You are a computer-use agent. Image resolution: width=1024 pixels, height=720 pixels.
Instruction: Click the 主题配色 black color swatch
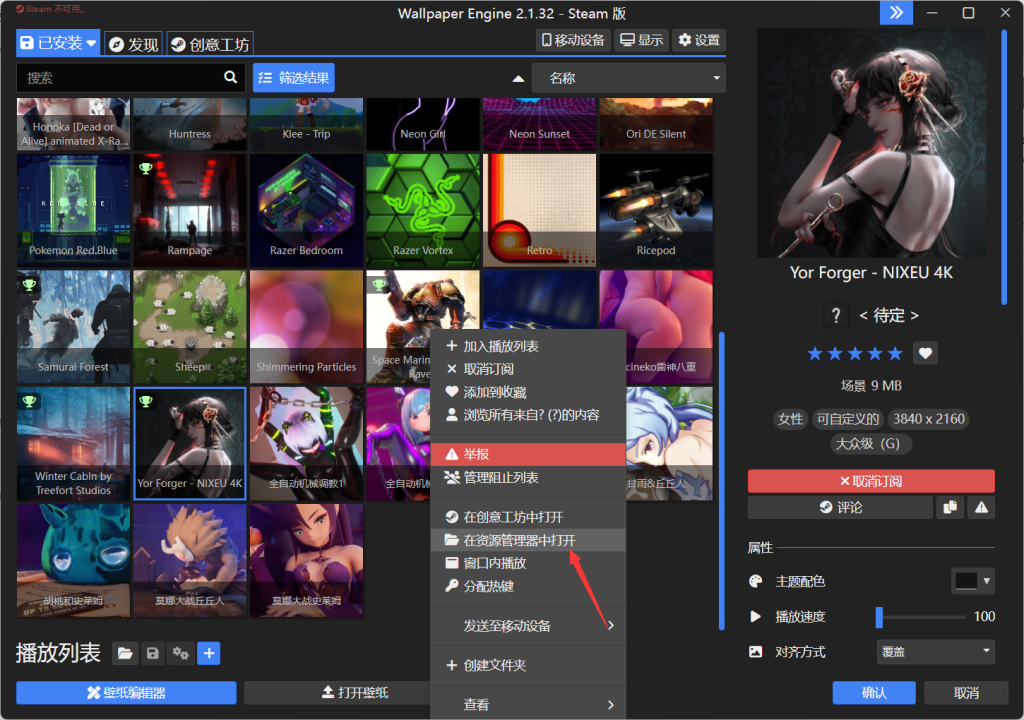[x=965, y=581]
